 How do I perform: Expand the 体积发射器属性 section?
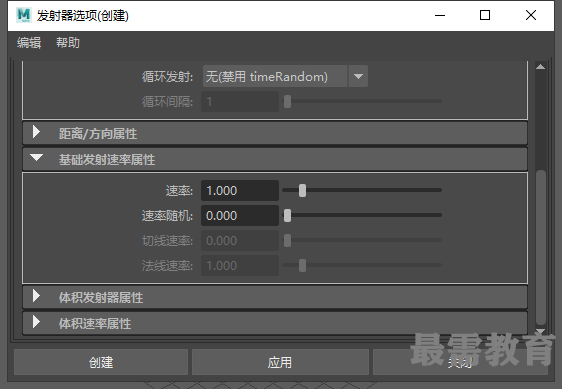point(275,297)
